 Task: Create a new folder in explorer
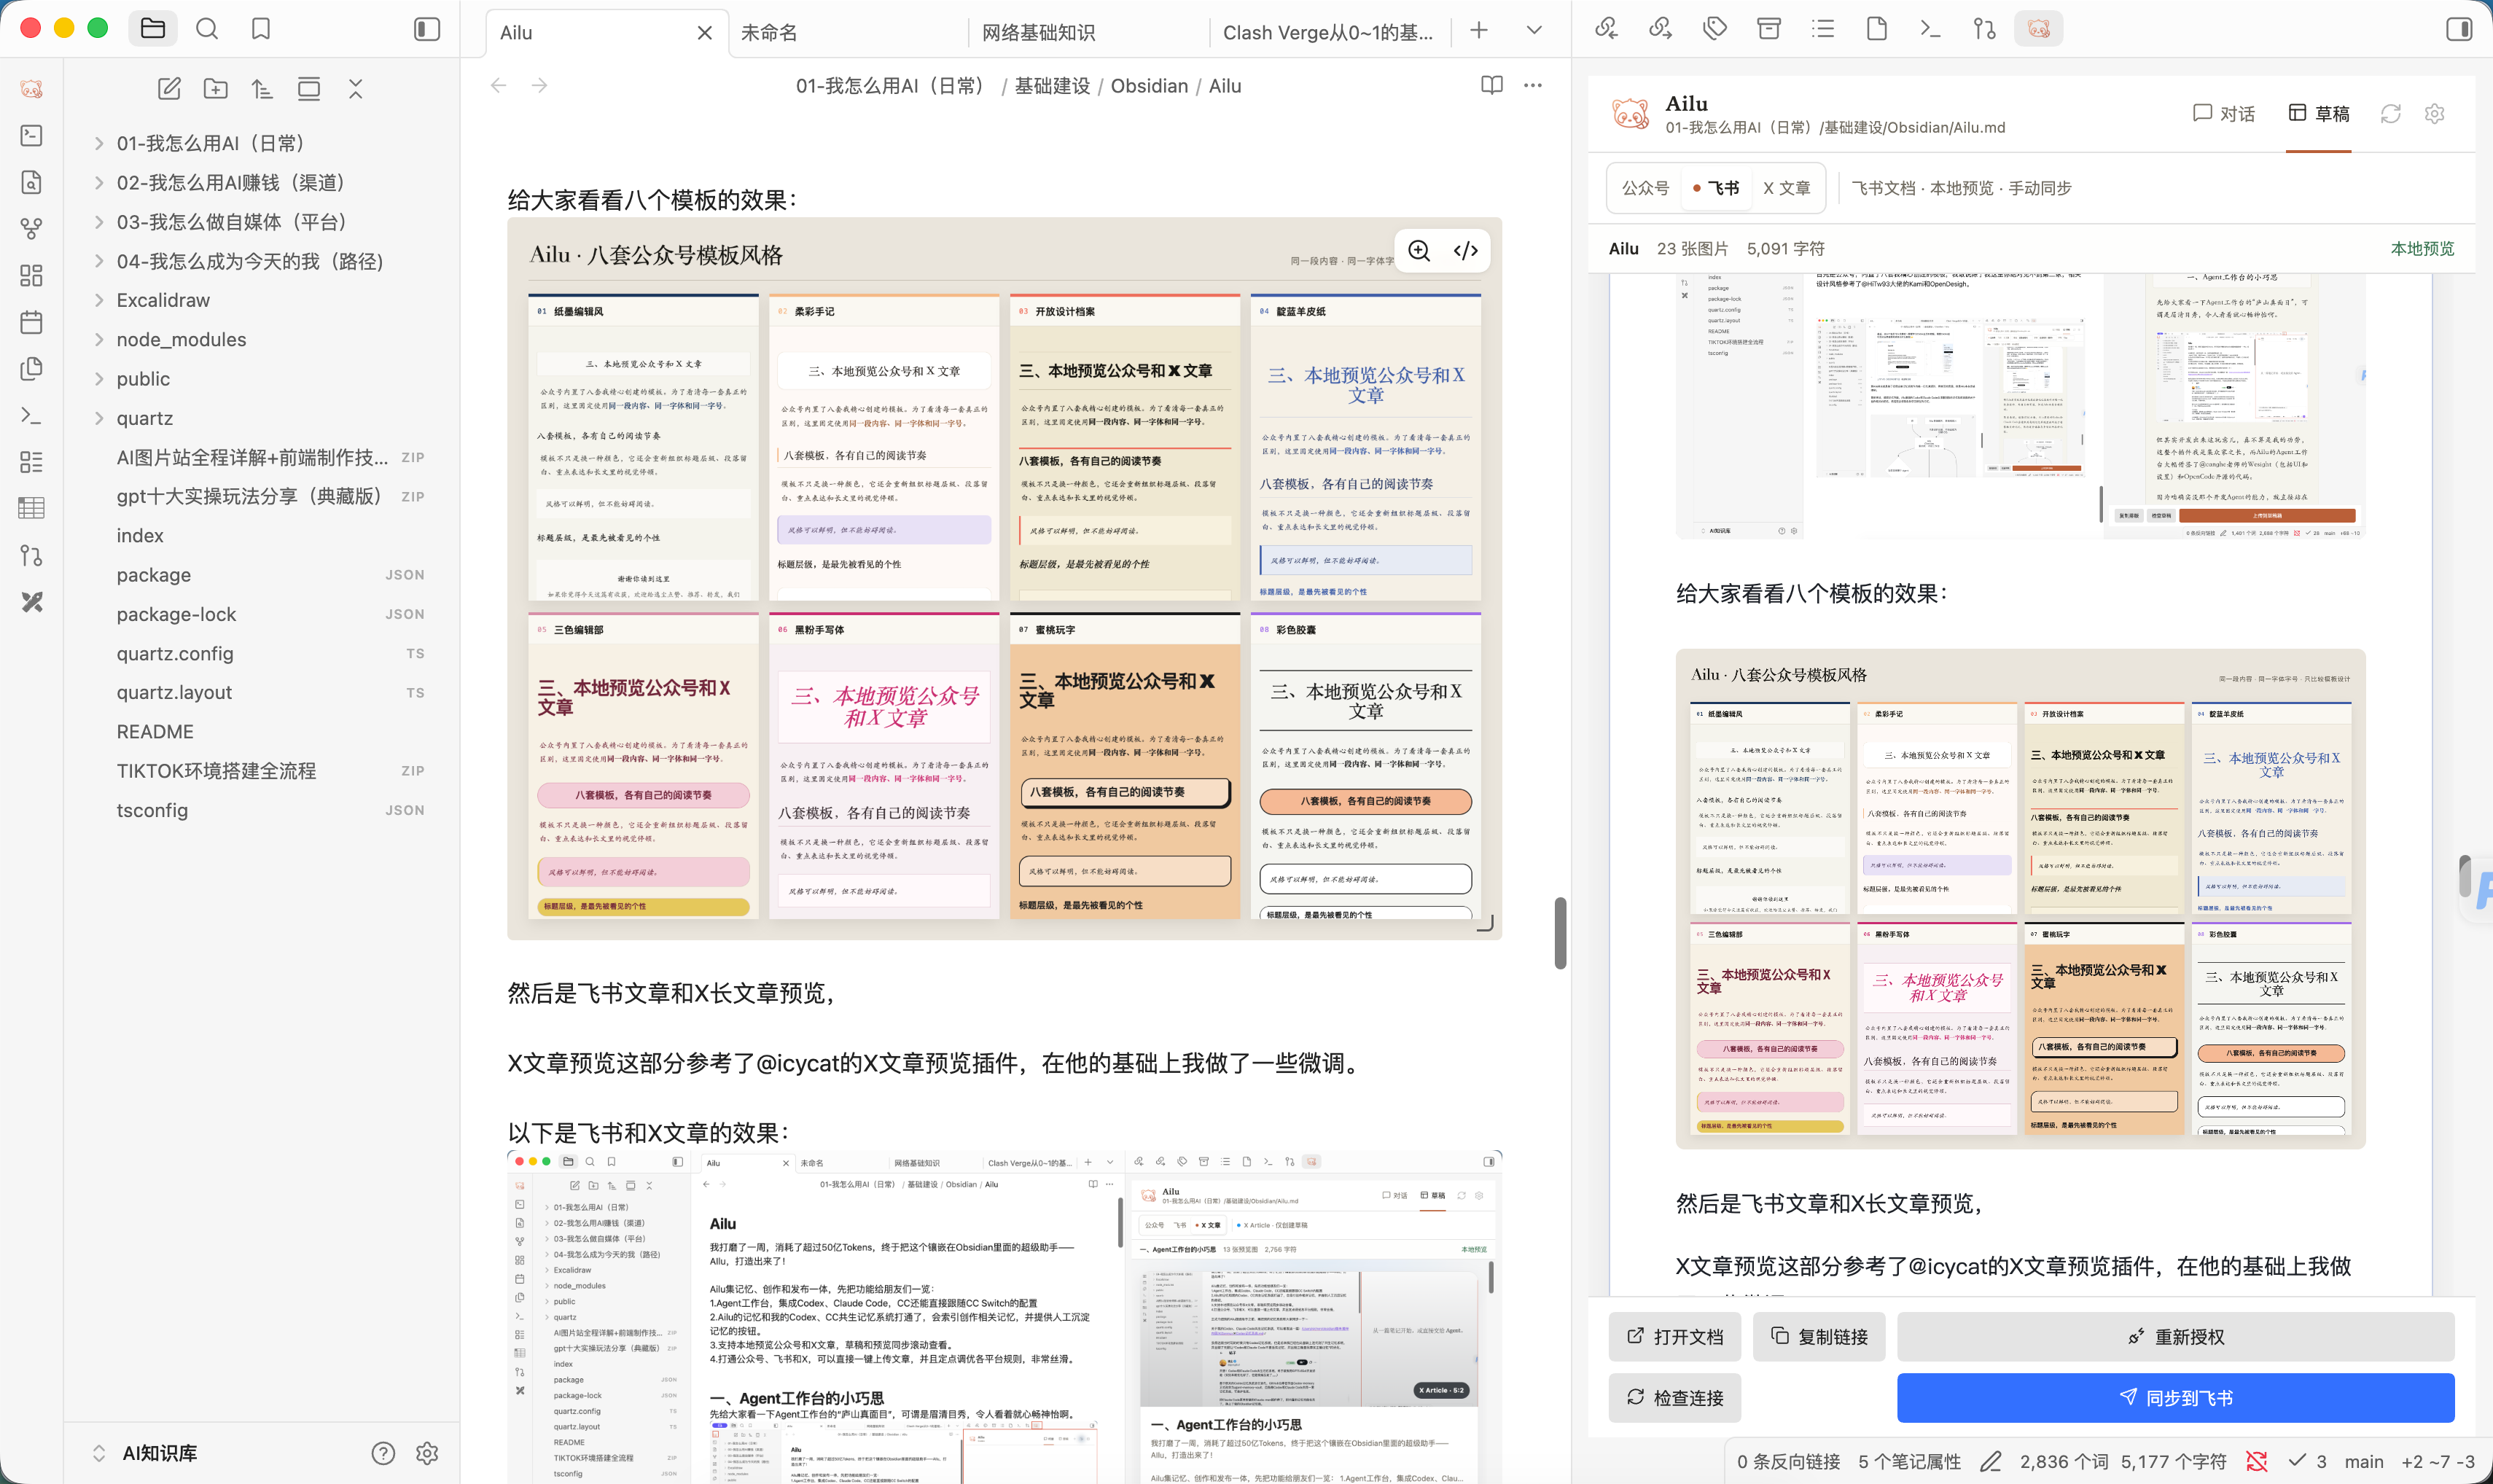point(215,89)
